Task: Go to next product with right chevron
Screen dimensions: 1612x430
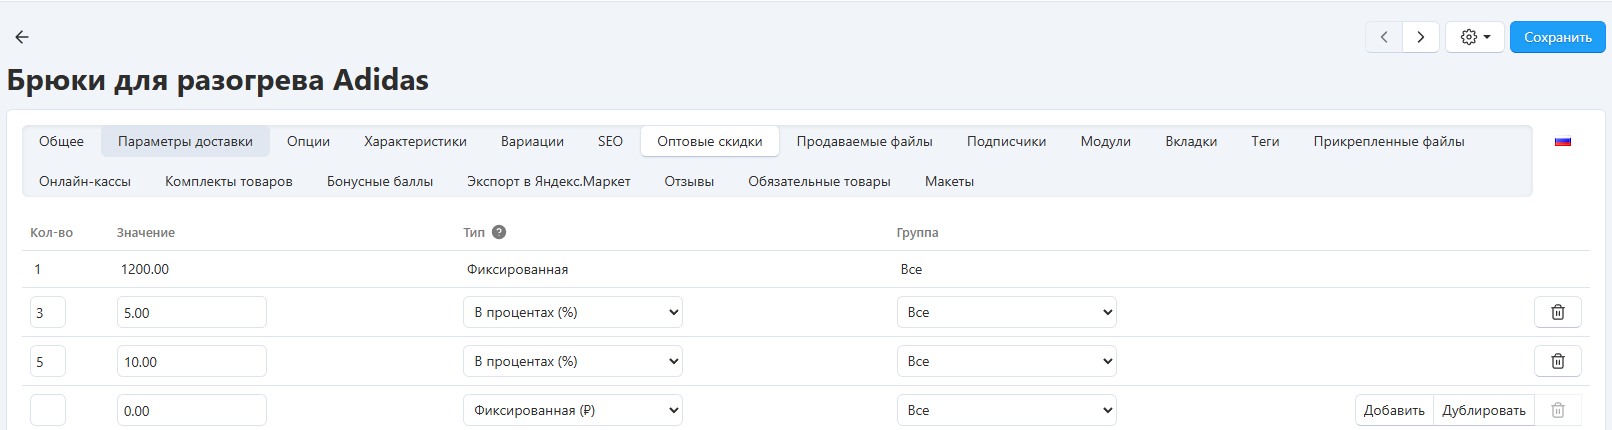Action: [x=1421, y=37]
